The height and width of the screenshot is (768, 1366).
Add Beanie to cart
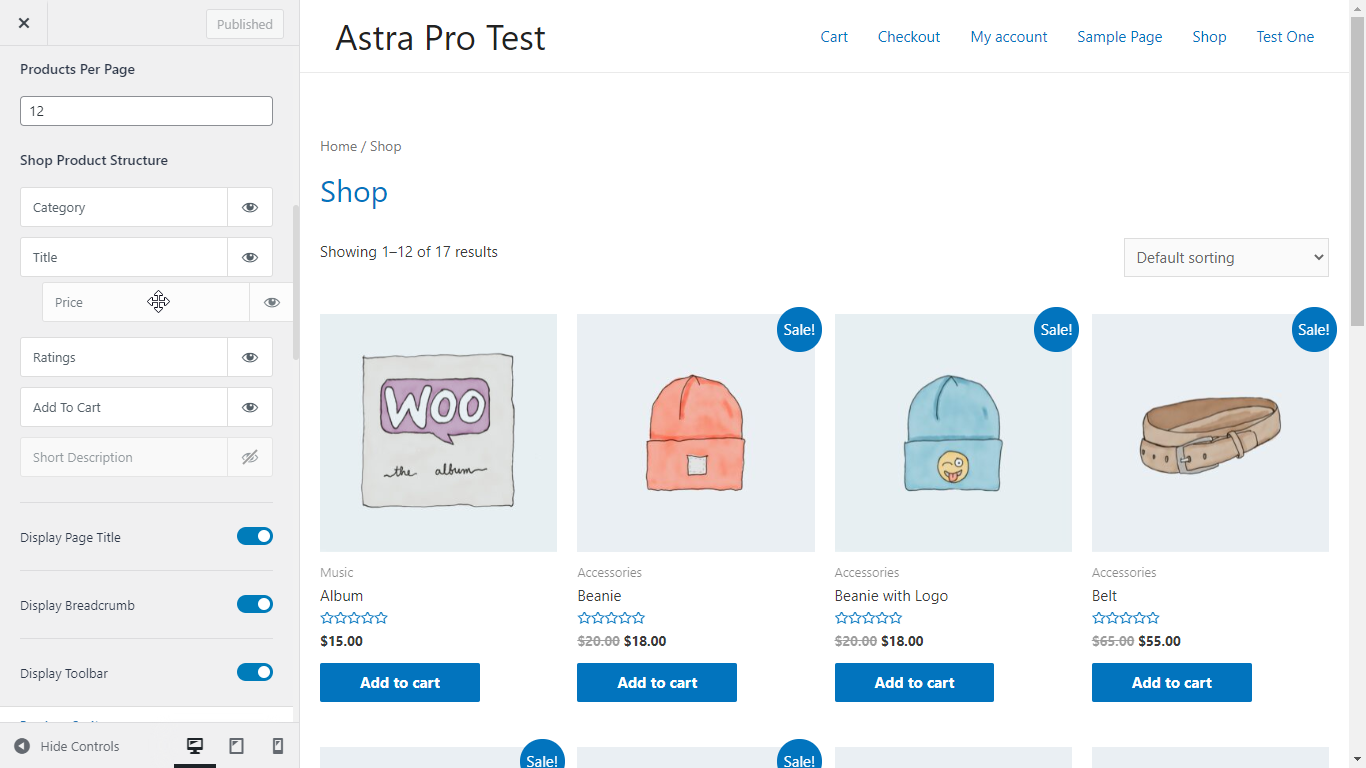coord(657,682)
